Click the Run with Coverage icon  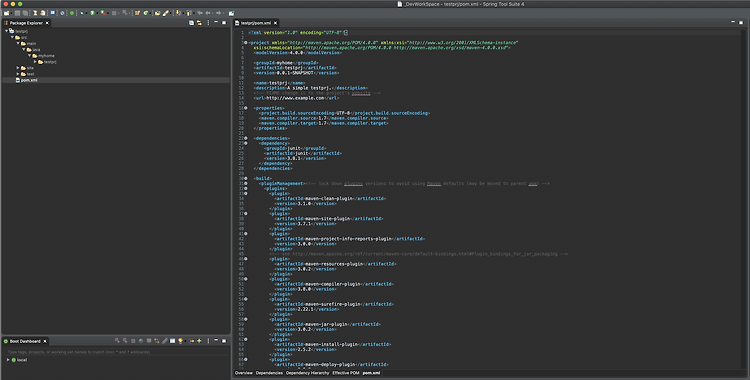[103, 13]
